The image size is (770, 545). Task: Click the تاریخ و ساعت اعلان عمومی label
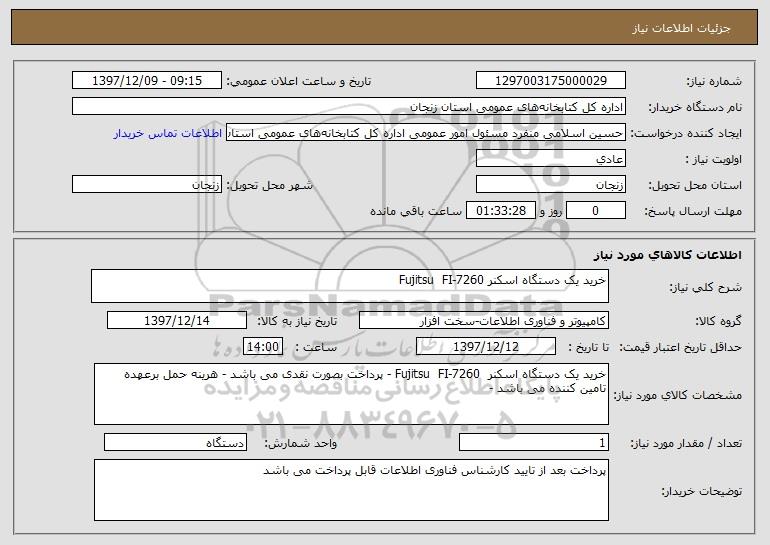(299, 81)
